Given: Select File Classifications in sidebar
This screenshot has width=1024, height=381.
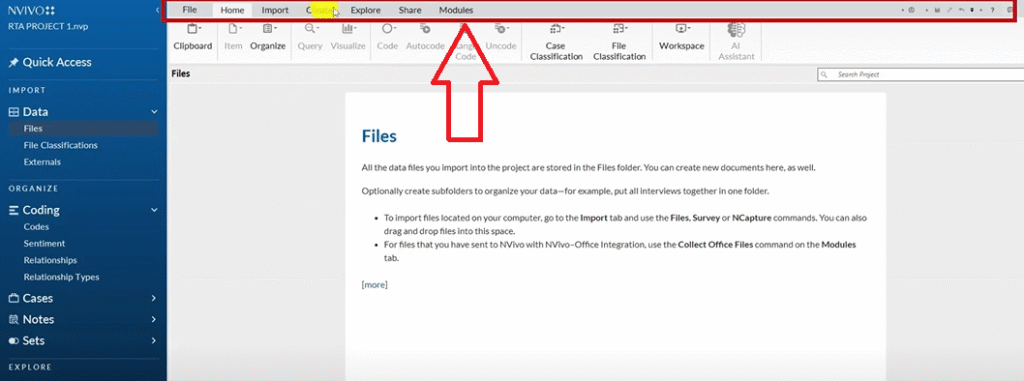Looking at the screenshot, I should click(x=61, y=145).
